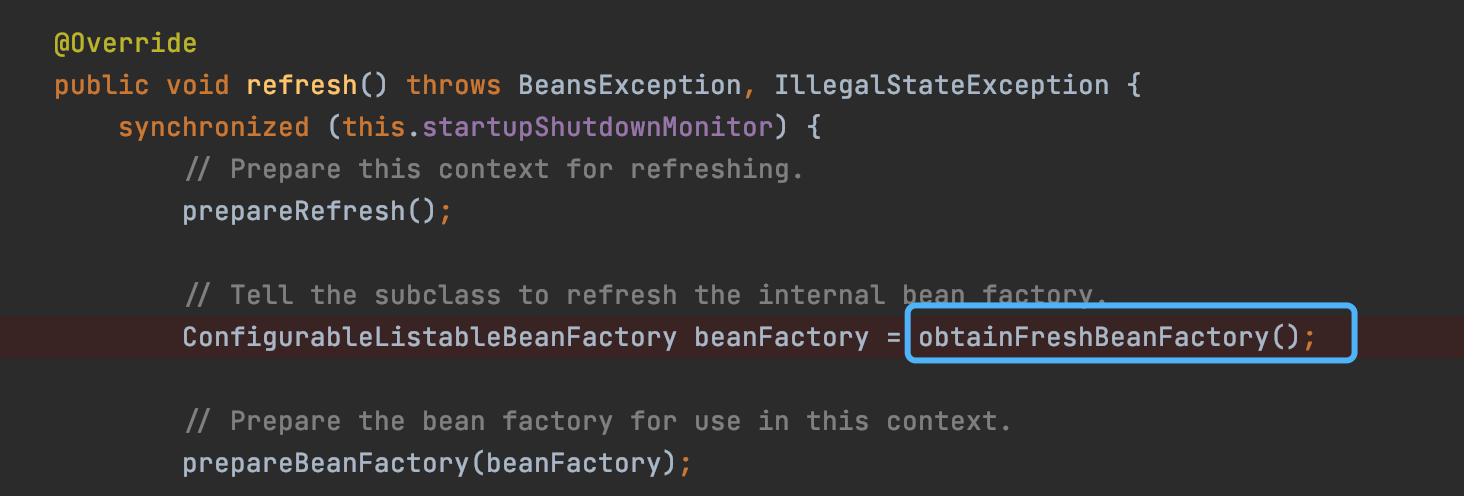Click the beanFactory variable declaration

point(782,337)
